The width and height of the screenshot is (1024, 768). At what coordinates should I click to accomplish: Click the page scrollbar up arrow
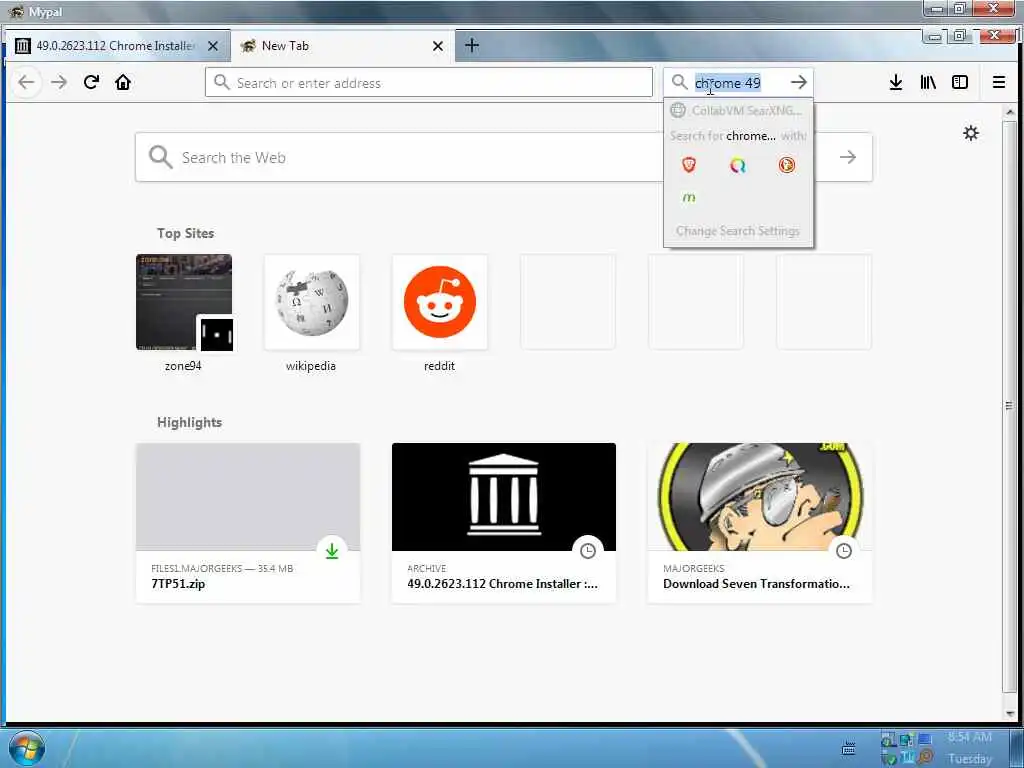coord(1010,112)
